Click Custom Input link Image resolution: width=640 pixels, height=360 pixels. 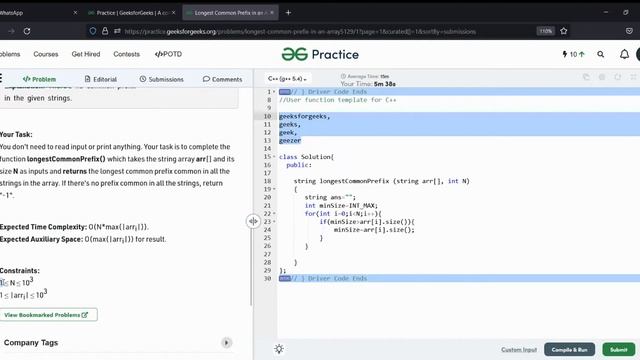(x=519, y=350)
